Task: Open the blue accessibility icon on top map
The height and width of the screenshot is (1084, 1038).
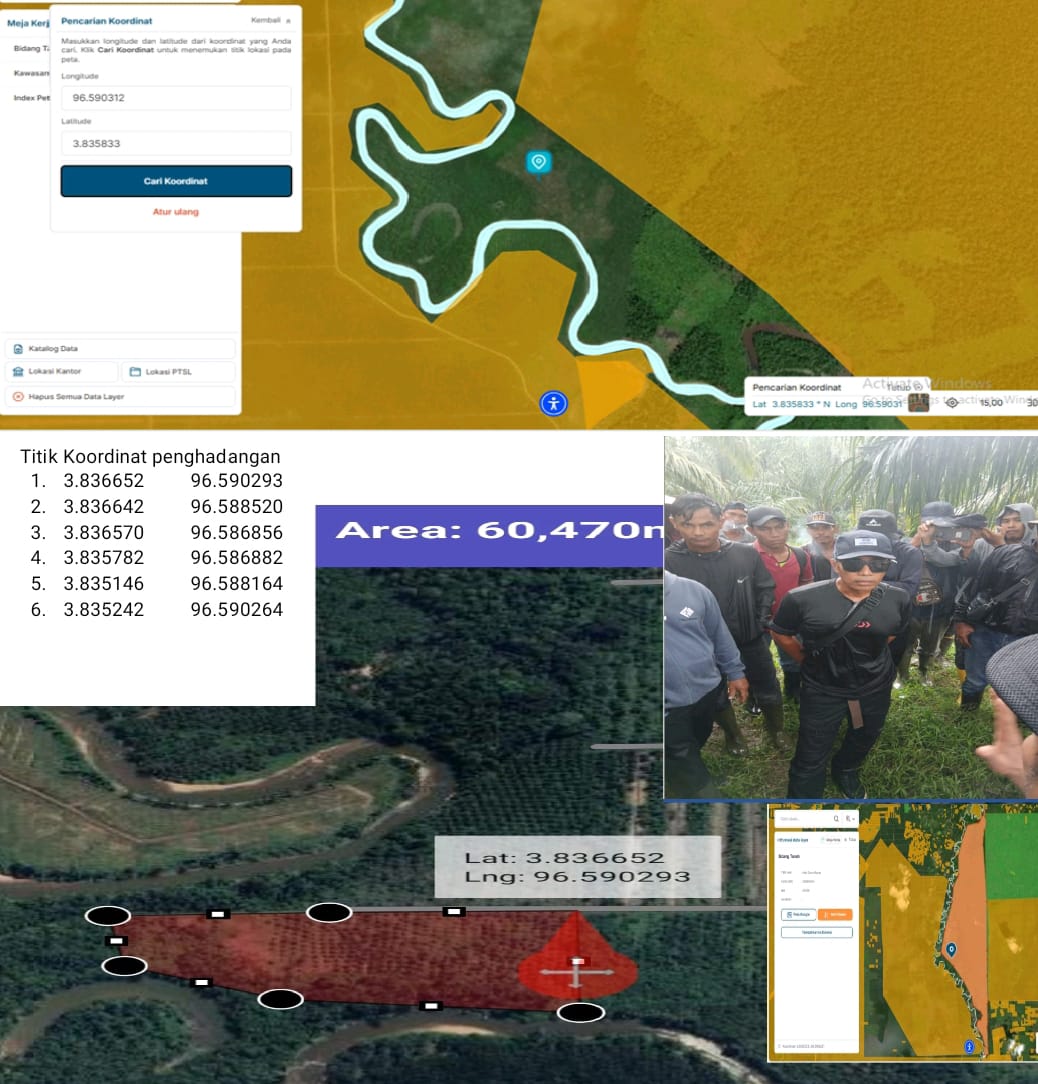Action: [553, 403]
